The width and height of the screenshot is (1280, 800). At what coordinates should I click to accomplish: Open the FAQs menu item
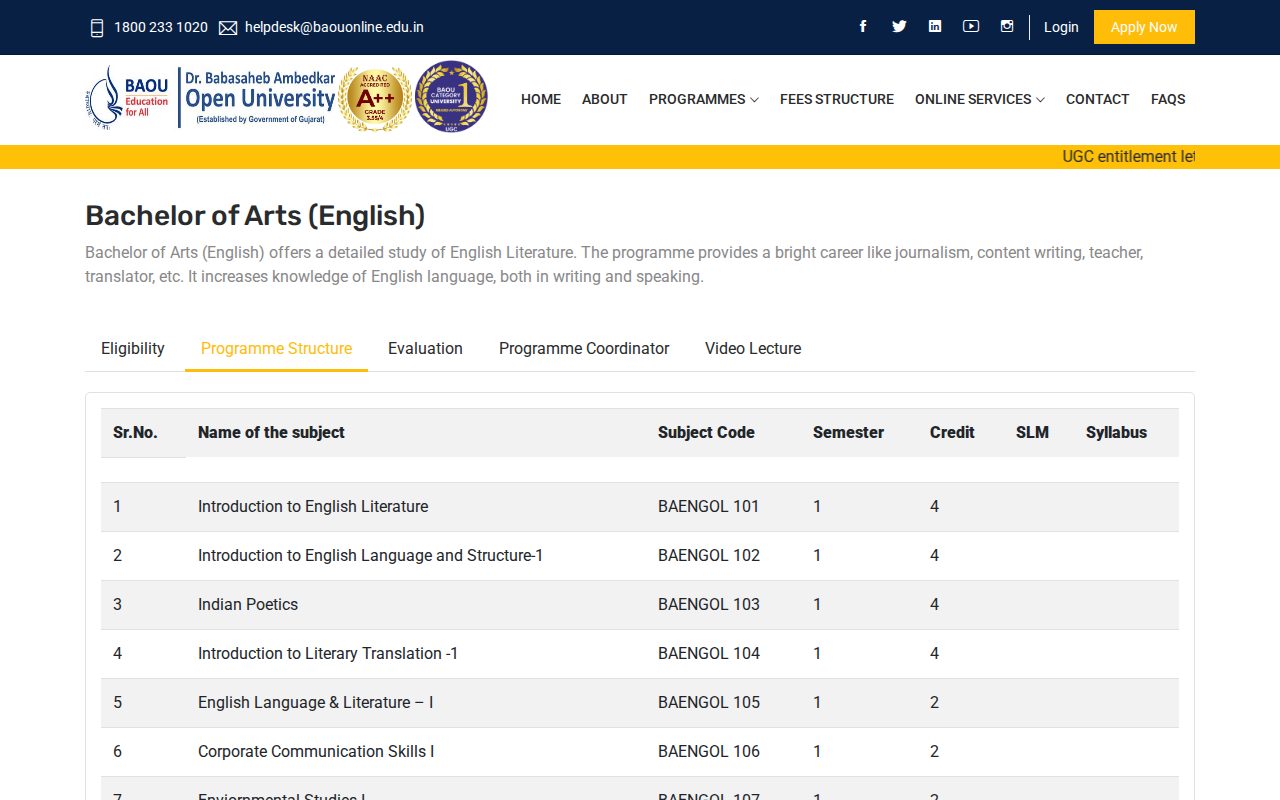point(1168,99)
